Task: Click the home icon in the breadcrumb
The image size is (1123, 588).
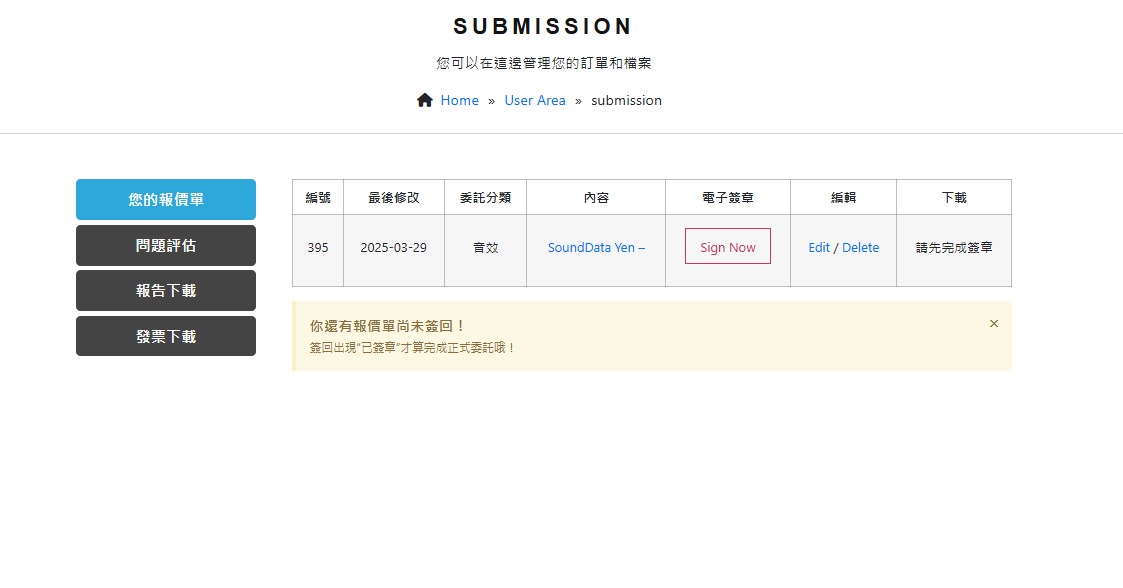Action: click(x=425, y=100)
